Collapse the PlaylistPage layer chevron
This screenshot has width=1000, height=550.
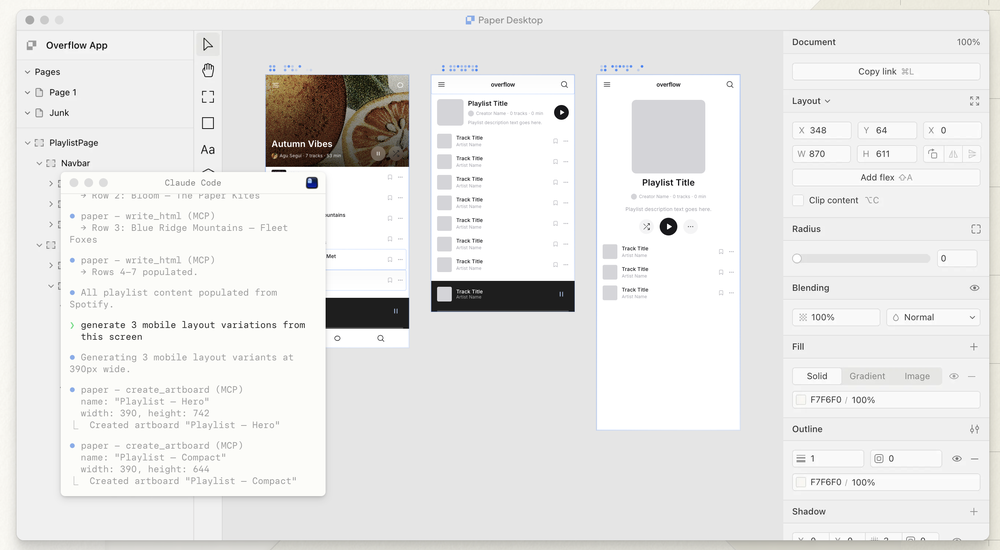(x=27, y=143)
